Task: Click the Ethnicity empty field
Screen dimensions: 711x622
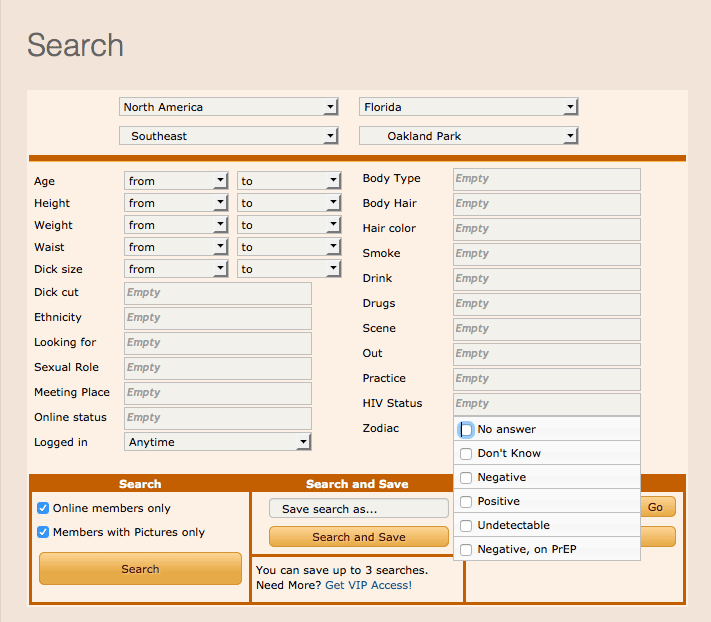Action: click(217, 318)
